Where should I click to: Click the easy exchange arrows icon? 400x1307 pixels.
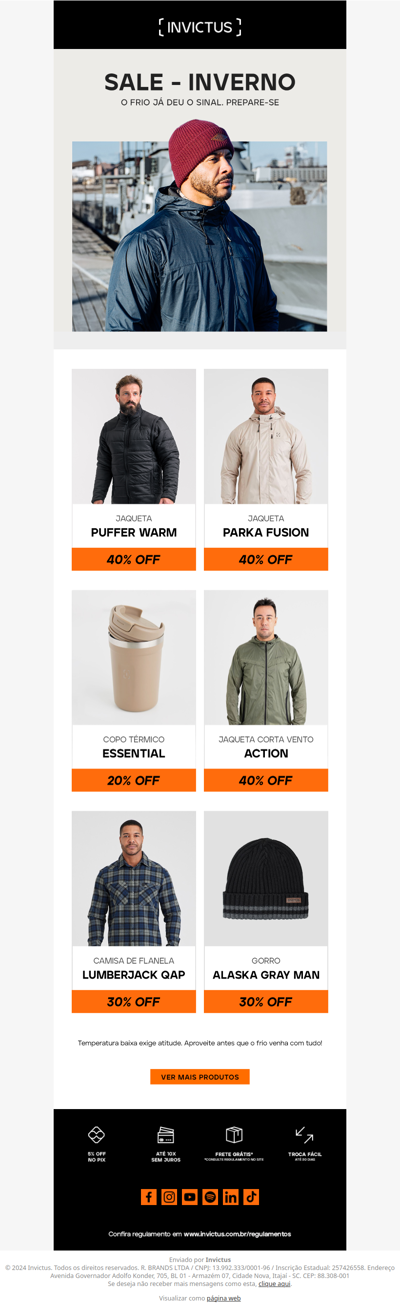pos(304,1134)
